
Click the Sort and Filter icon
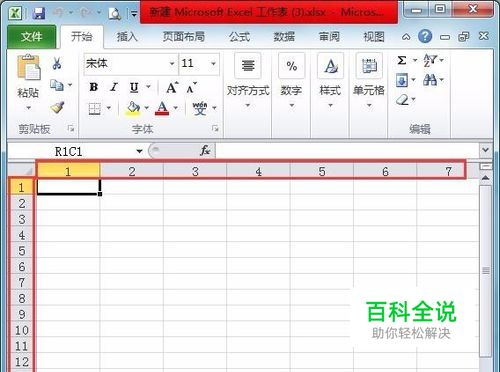click(x=430, y=61)
